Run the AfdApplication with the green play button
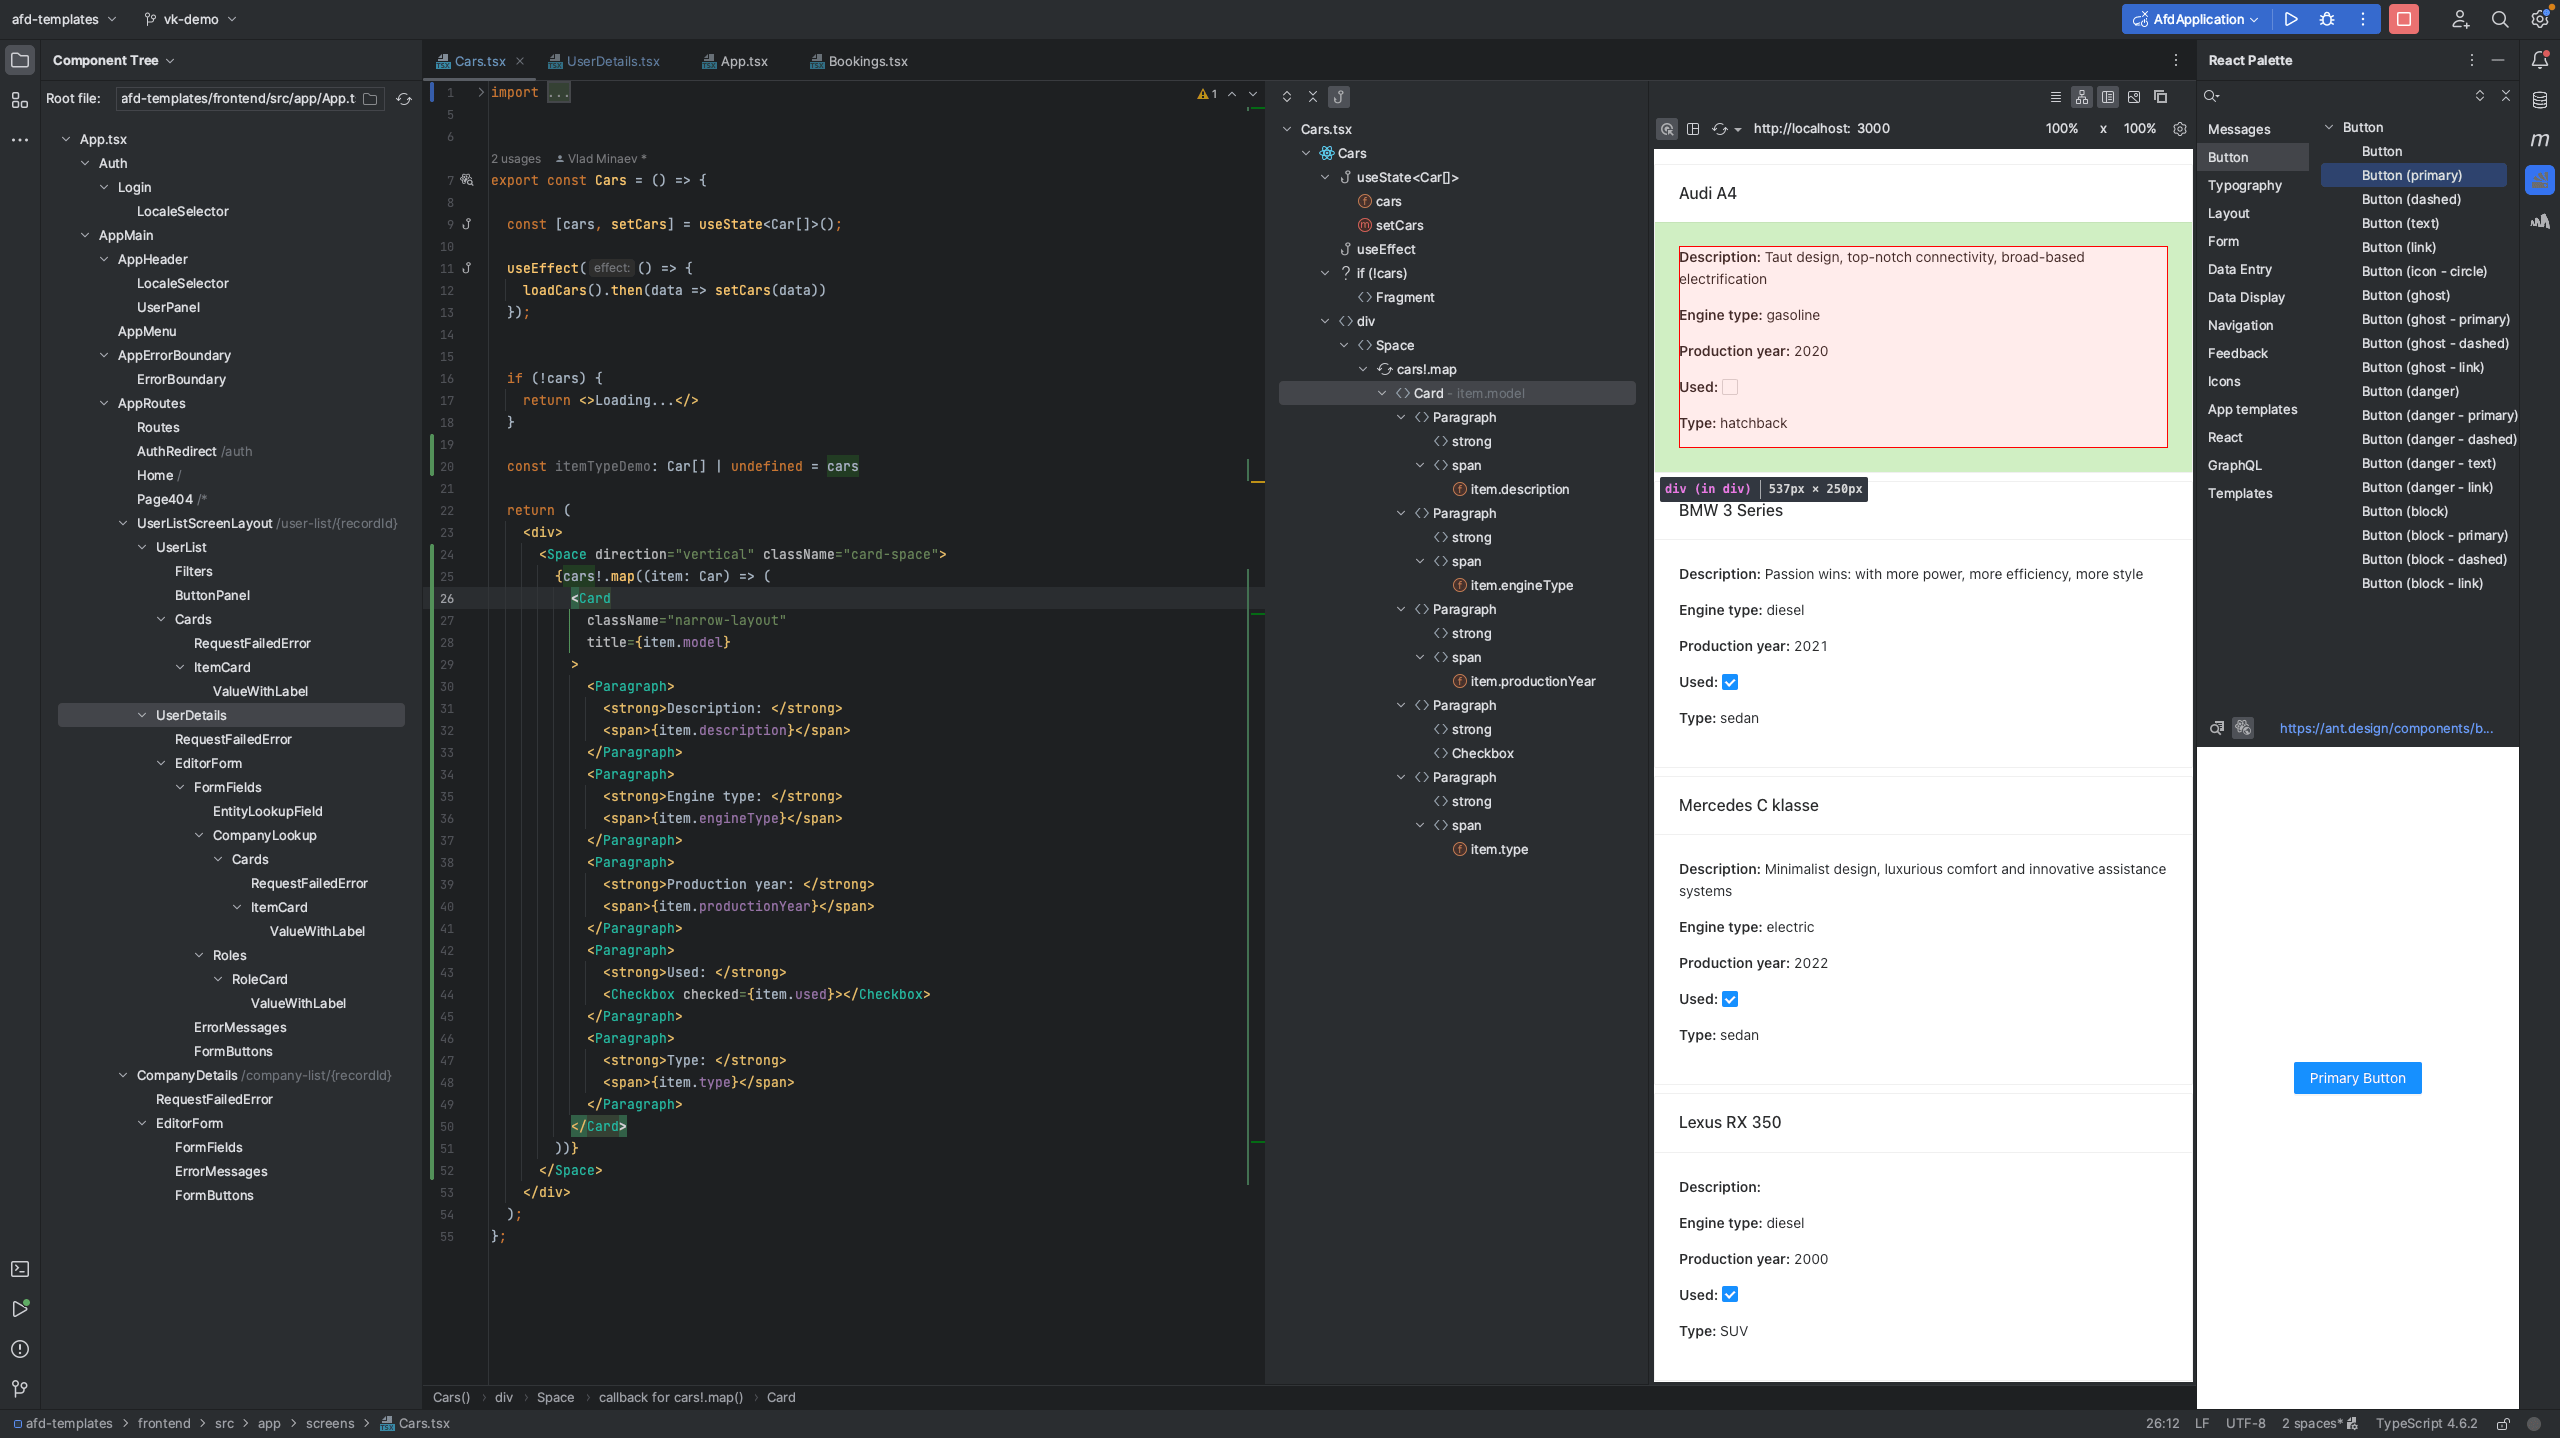Viewport: 2560px width, 1438px height. 2291,19
